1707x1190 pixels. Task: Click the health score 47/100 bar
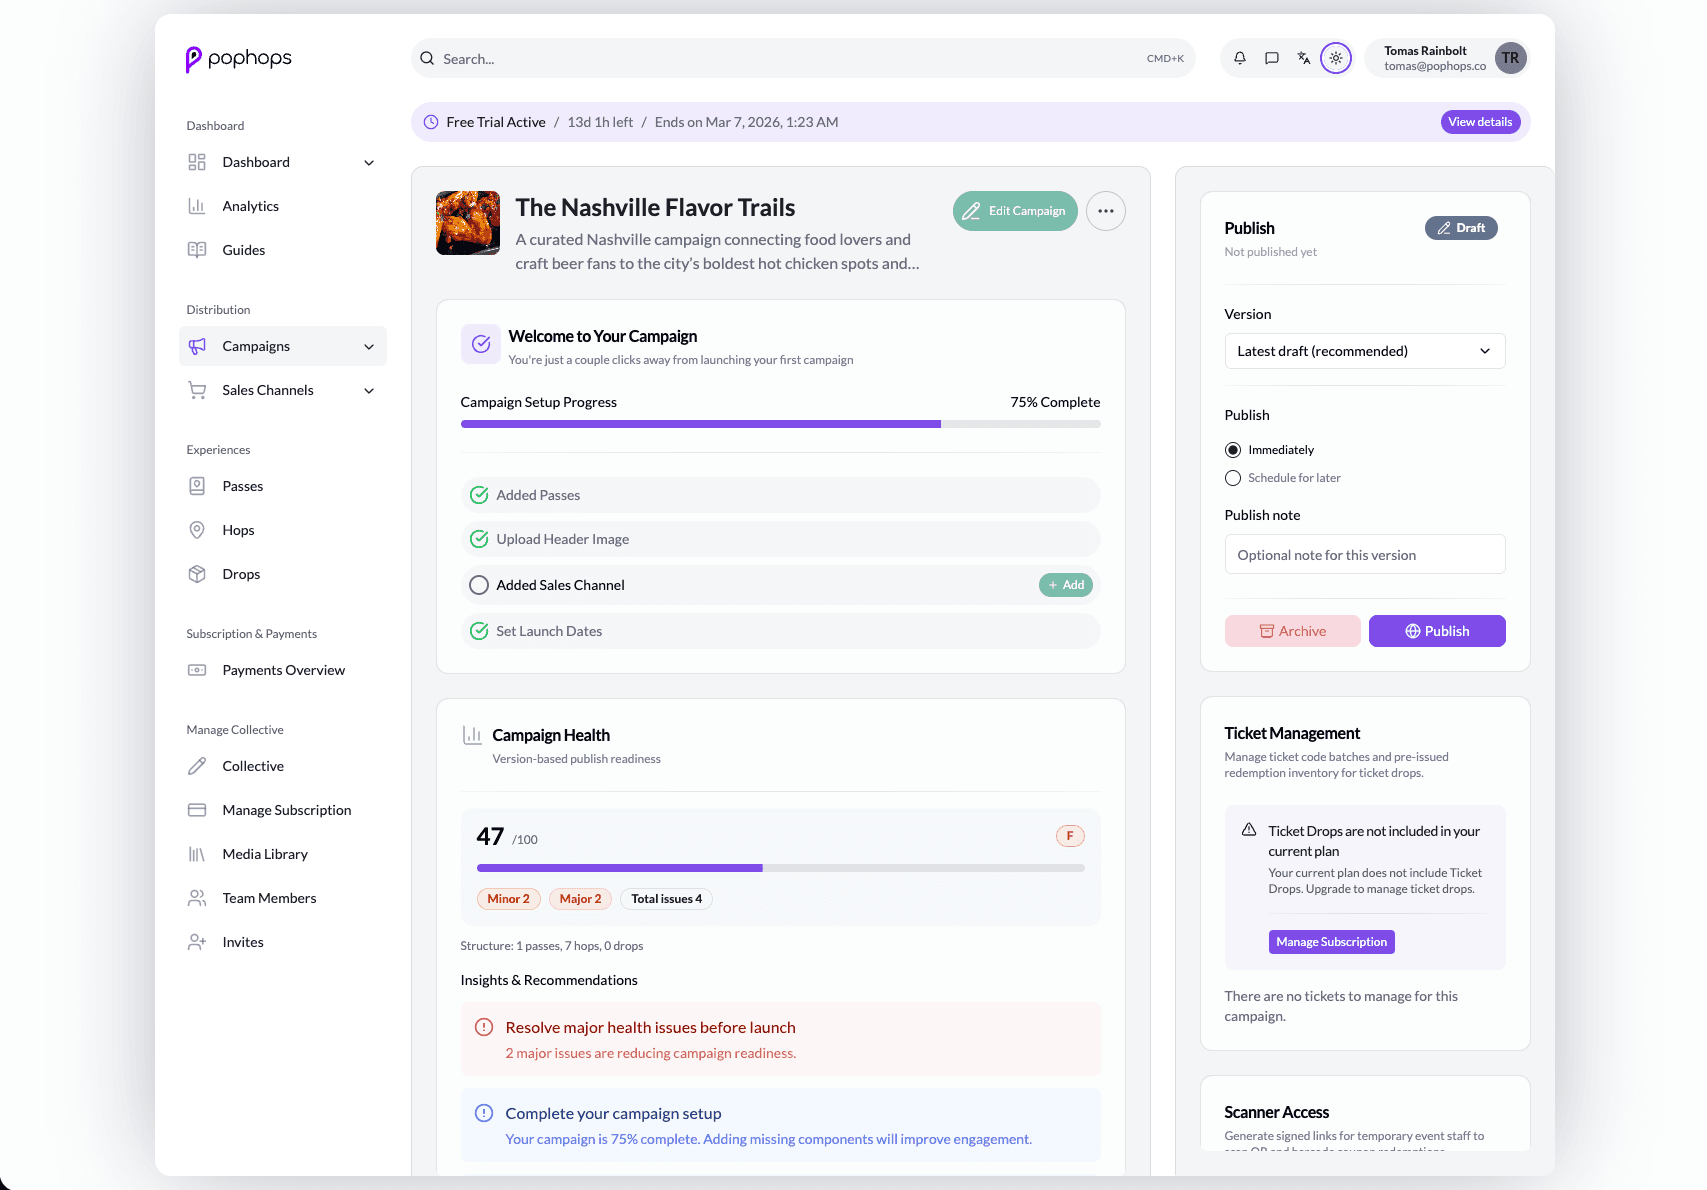point(780,868)
